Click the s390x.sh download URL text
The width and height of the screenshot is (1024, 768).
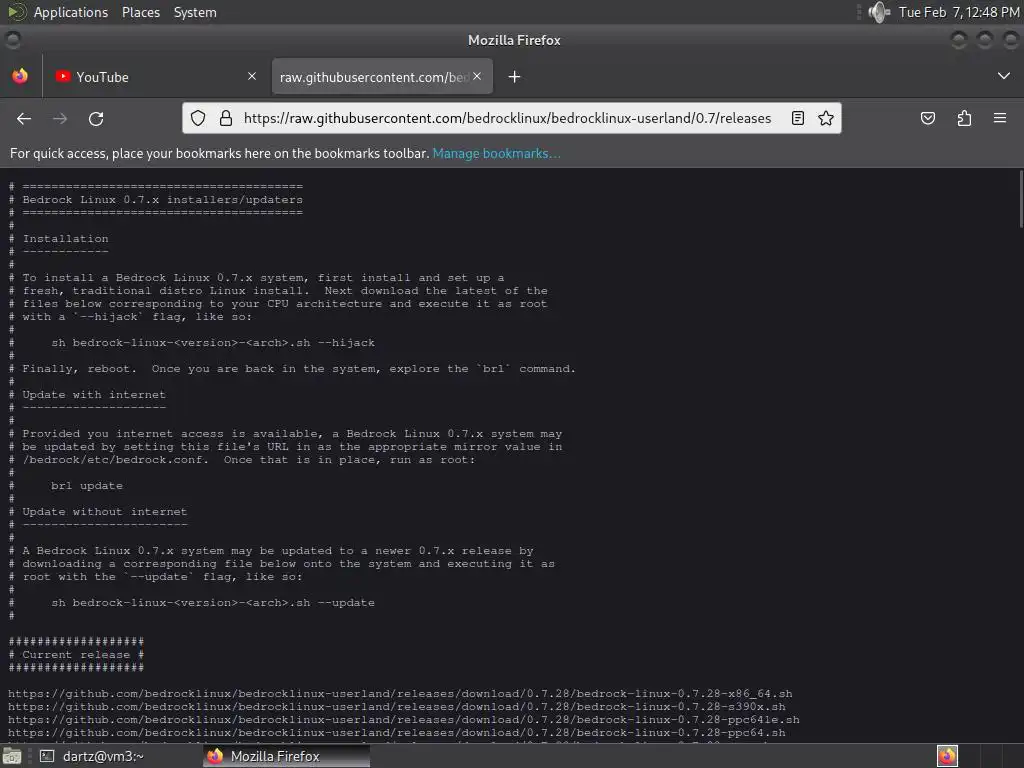[x=396, y=707]
